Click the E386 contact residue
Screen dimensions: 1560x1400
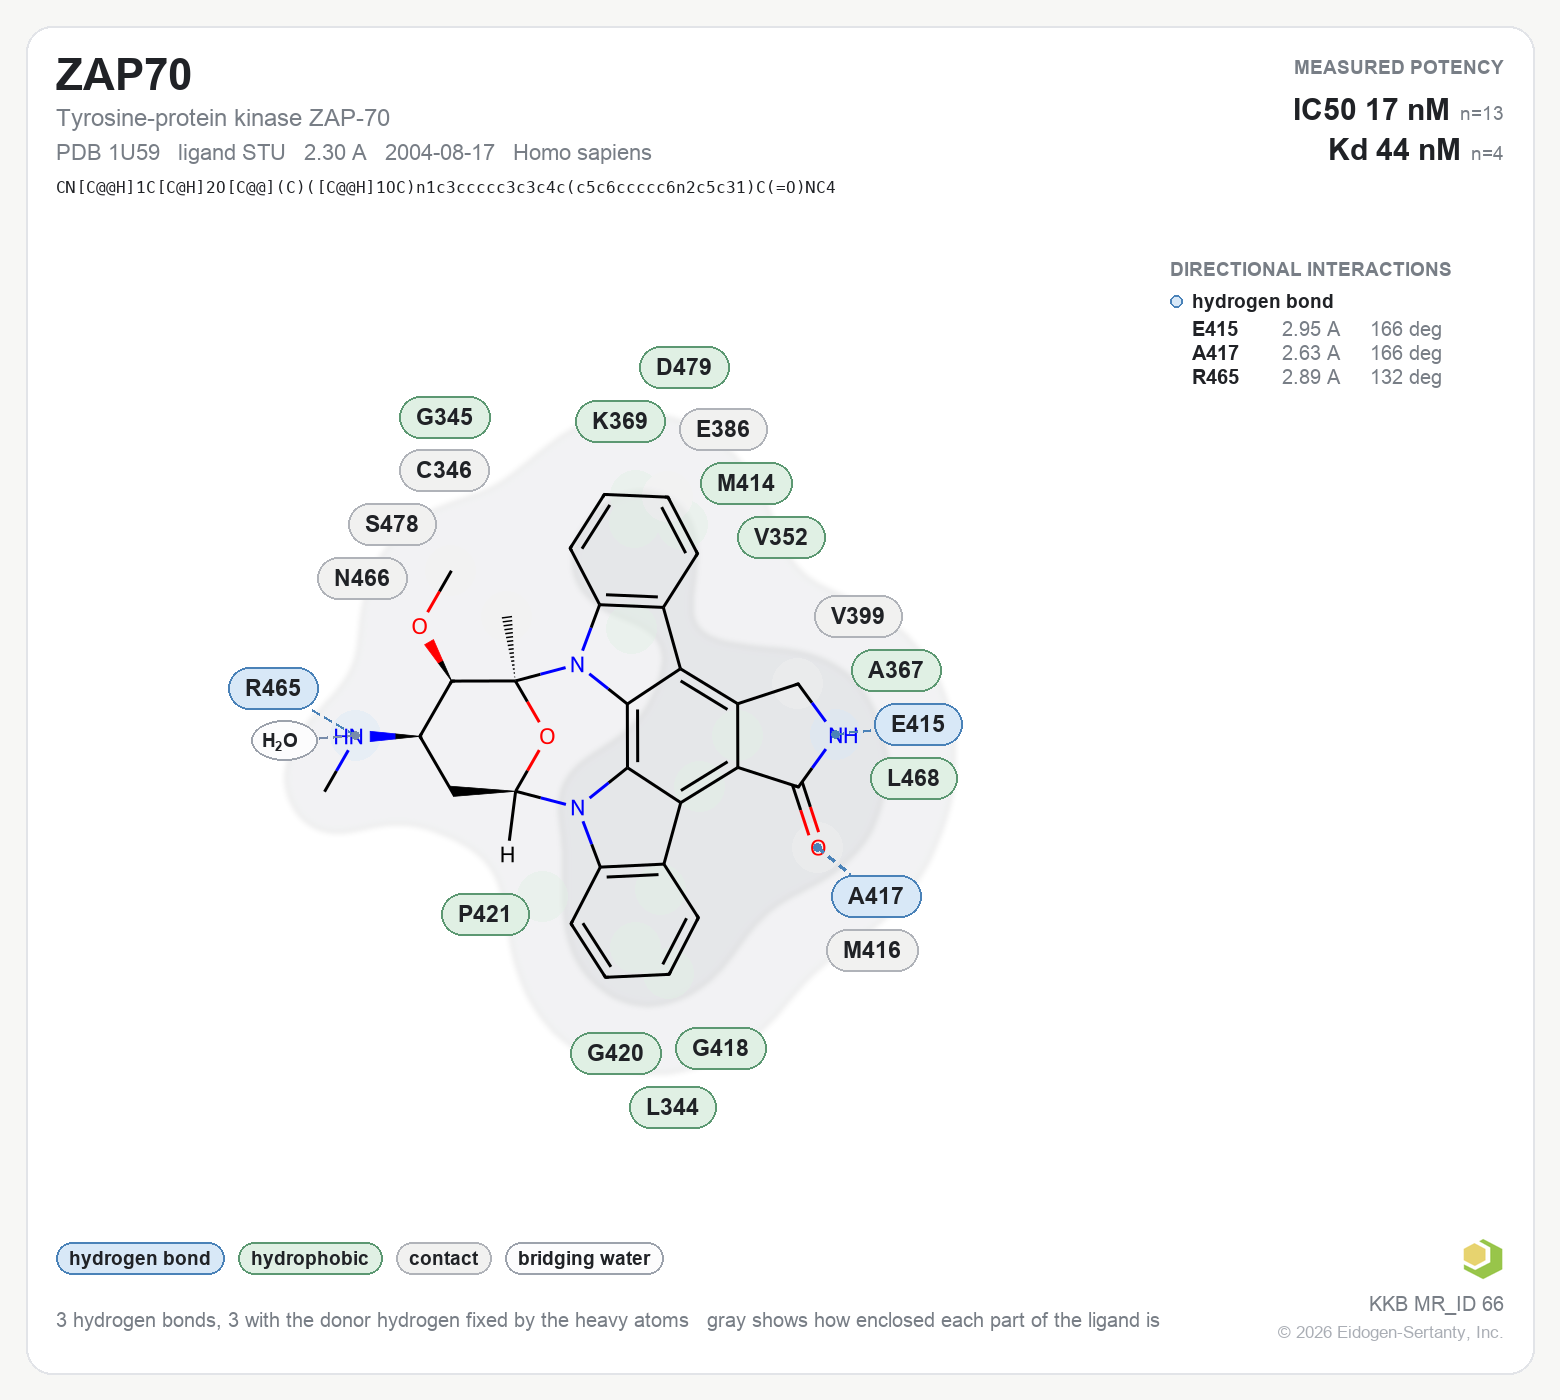723,429
